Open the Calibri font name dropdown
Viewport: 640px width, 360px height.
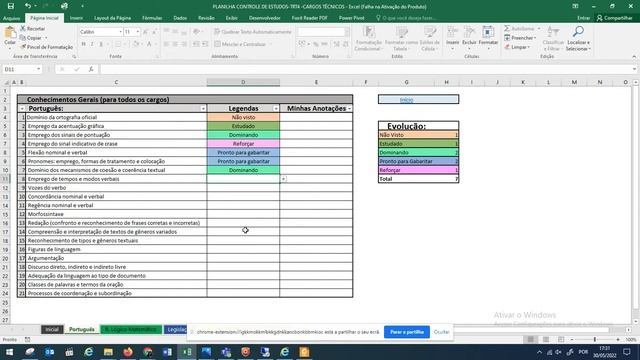[x=120, y=32]
